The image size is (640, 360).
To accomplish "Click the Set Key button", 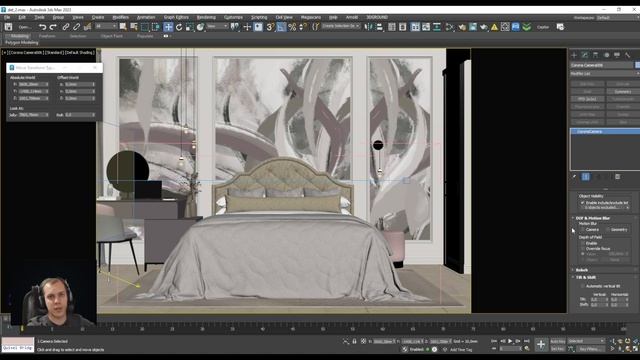I will coord(558,349).
